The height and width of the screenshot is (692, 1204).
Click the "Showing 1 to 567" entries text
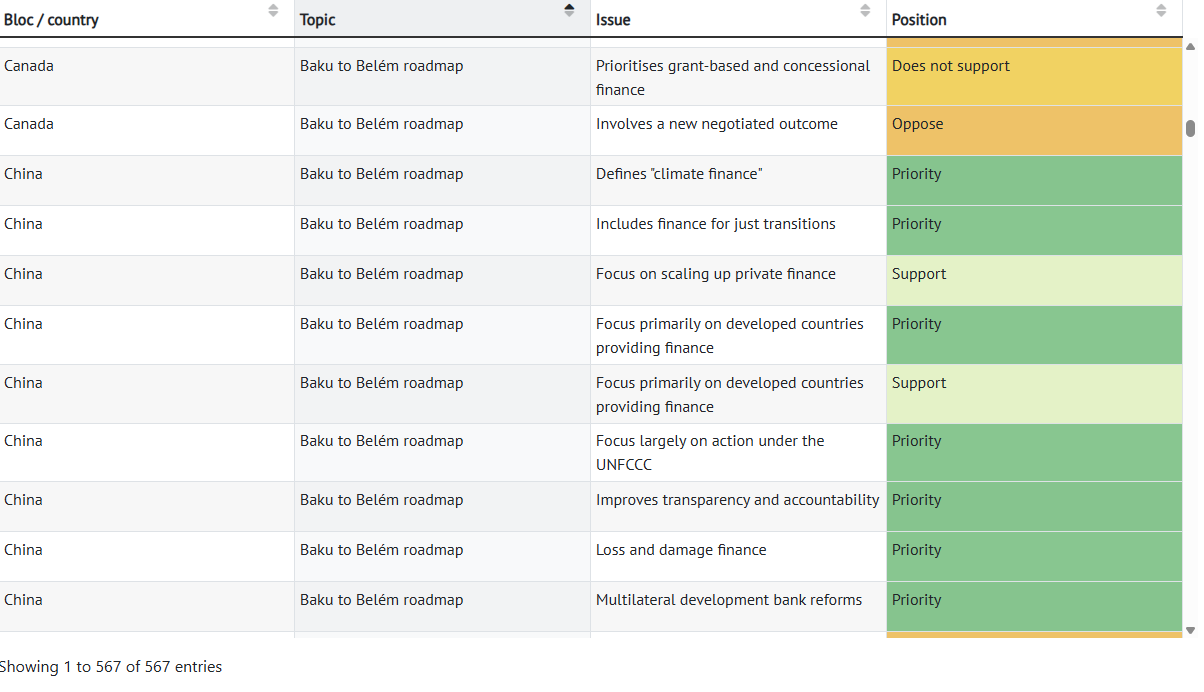111,667
